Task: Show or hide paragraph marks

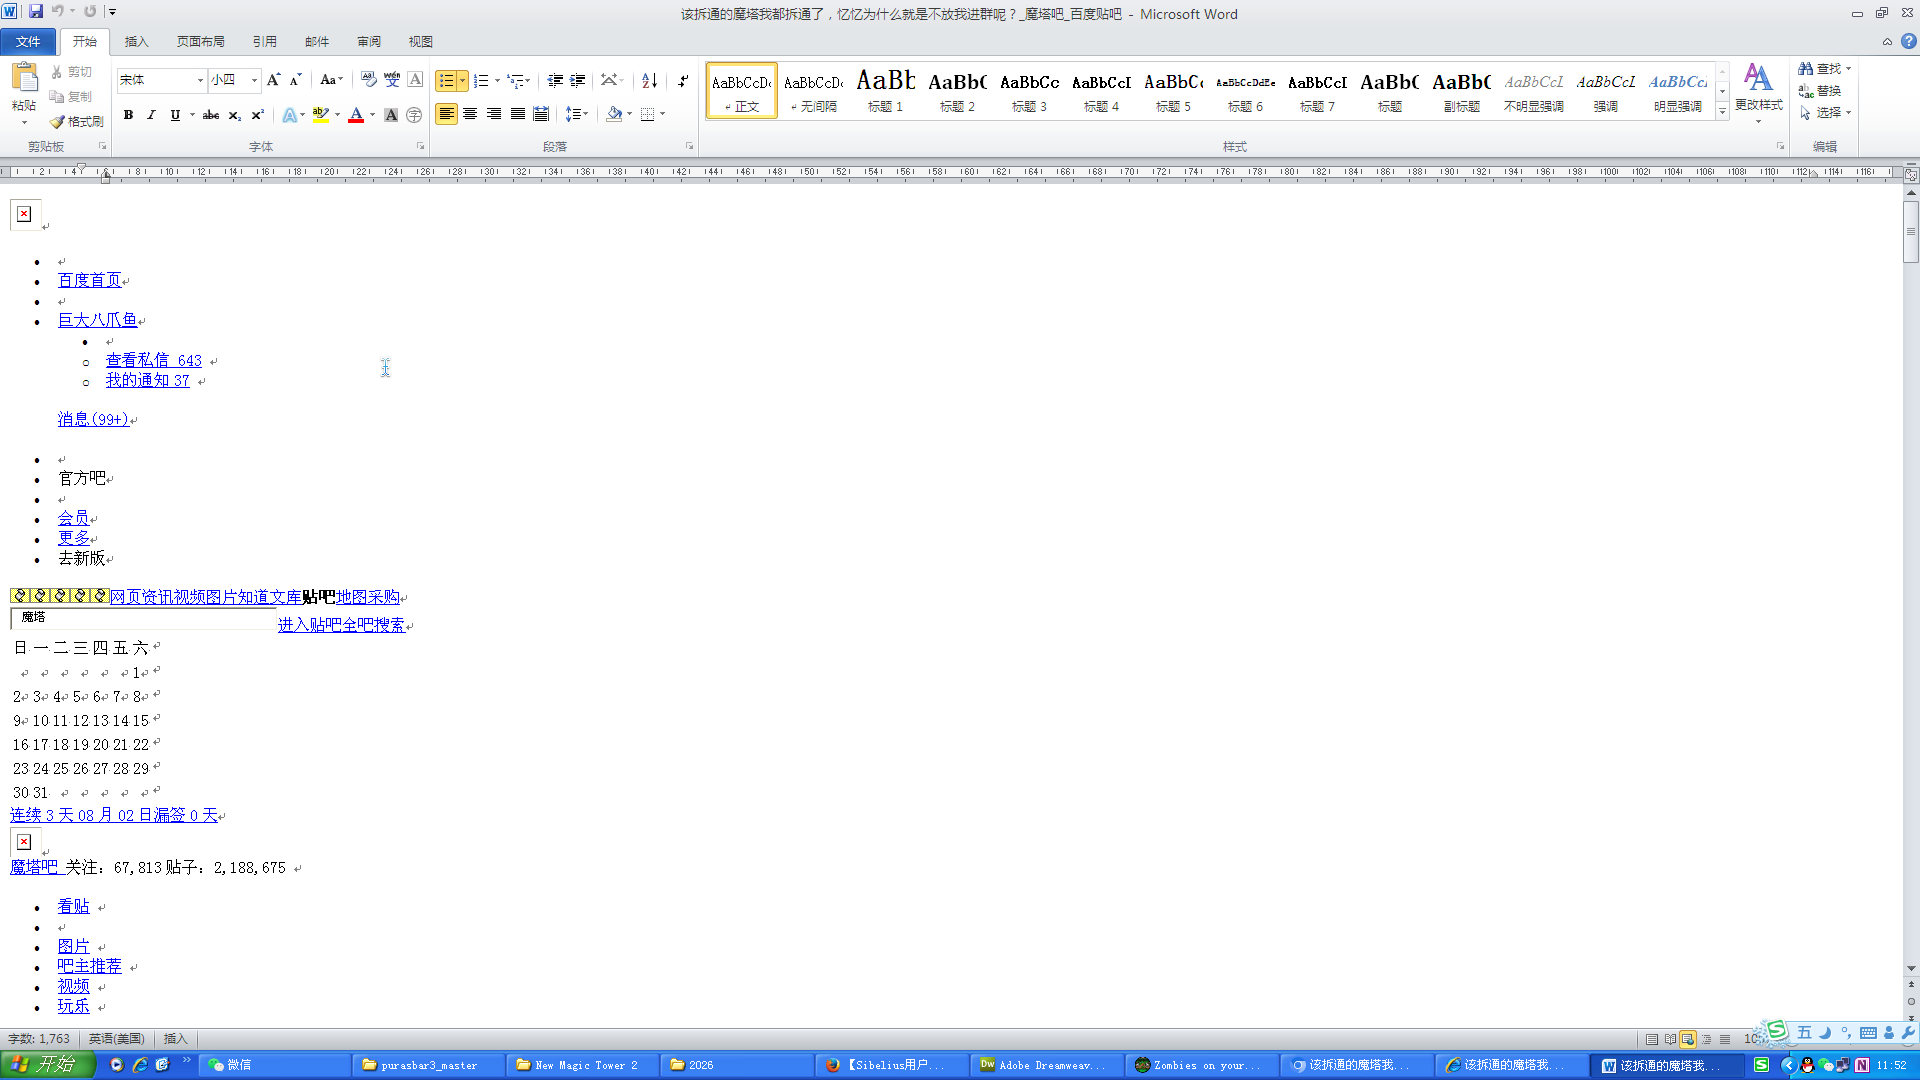Action: 683,80
